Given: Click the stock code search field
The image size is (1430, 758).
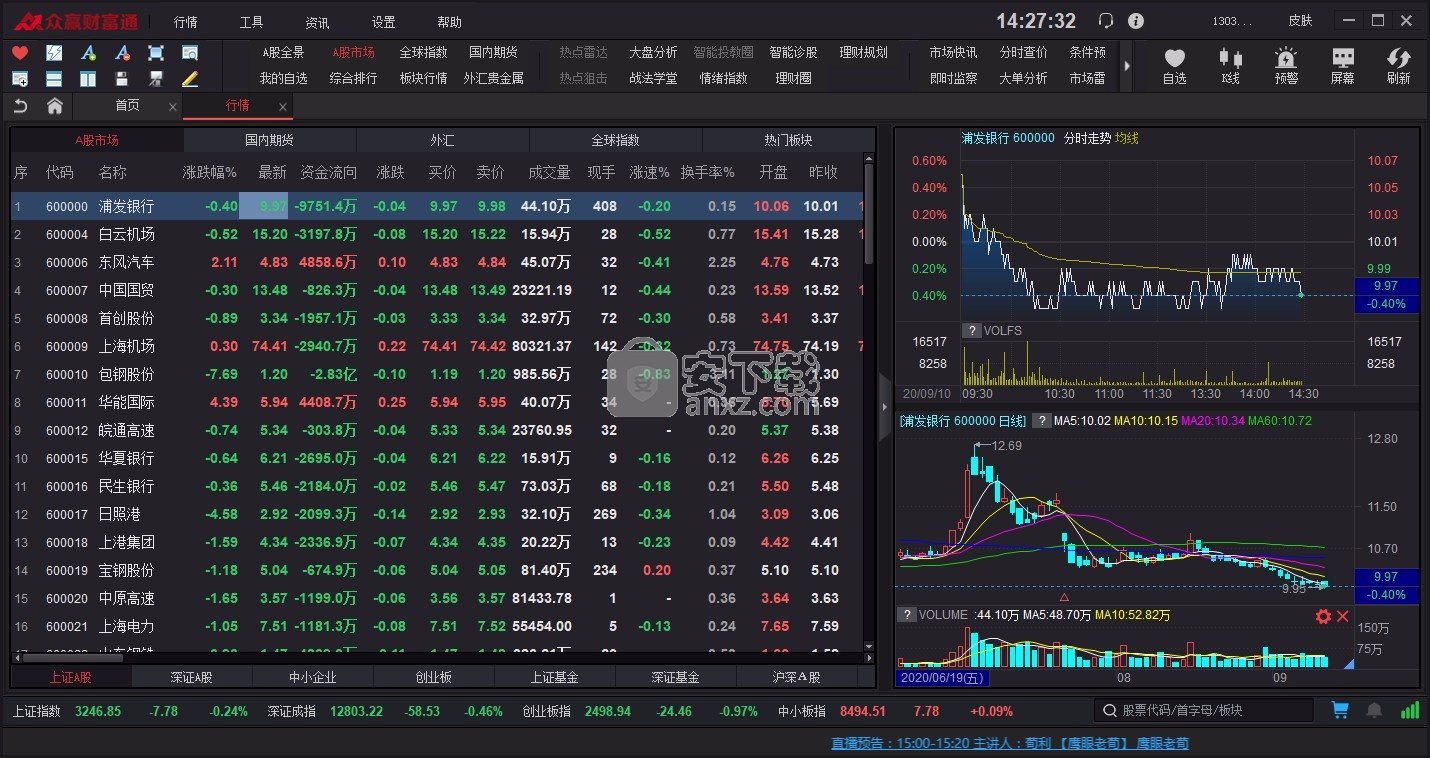Looking at the screenshot, I should coord(1204,710).
